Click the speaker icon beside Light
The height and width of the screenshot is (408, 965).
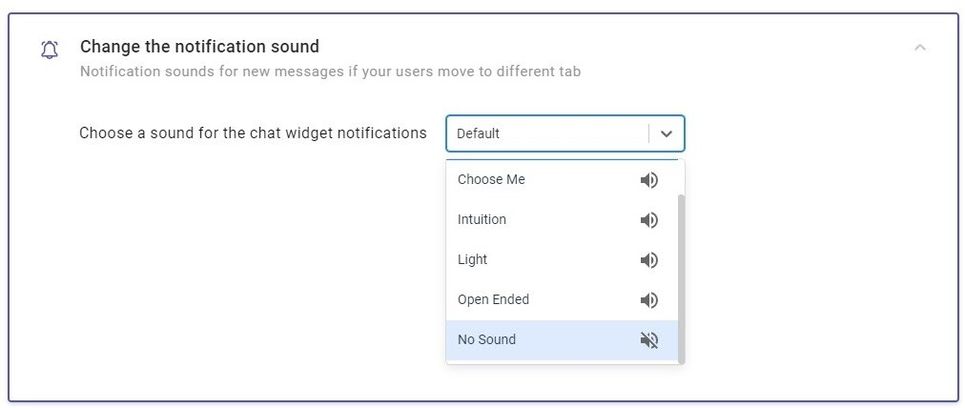click(x=649, y=260)
